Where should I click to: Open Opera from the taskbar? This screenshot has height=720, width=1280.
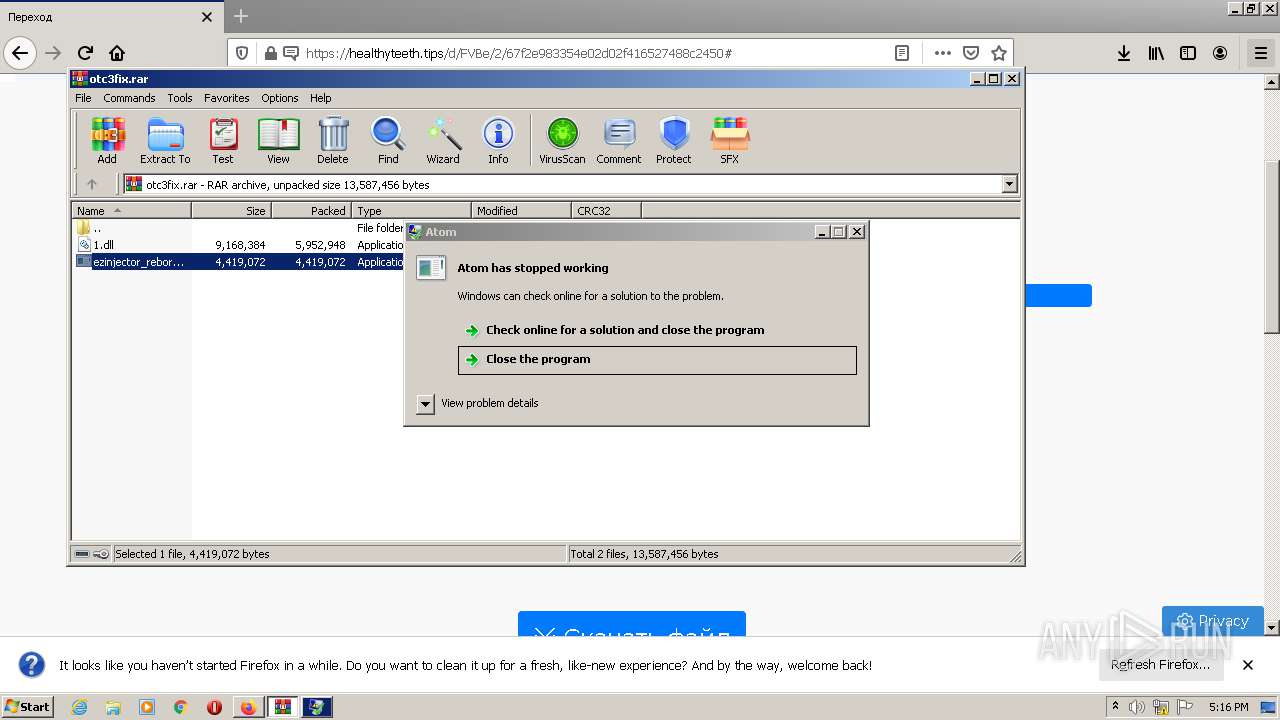pyautogui.click(x=214, y=707)
